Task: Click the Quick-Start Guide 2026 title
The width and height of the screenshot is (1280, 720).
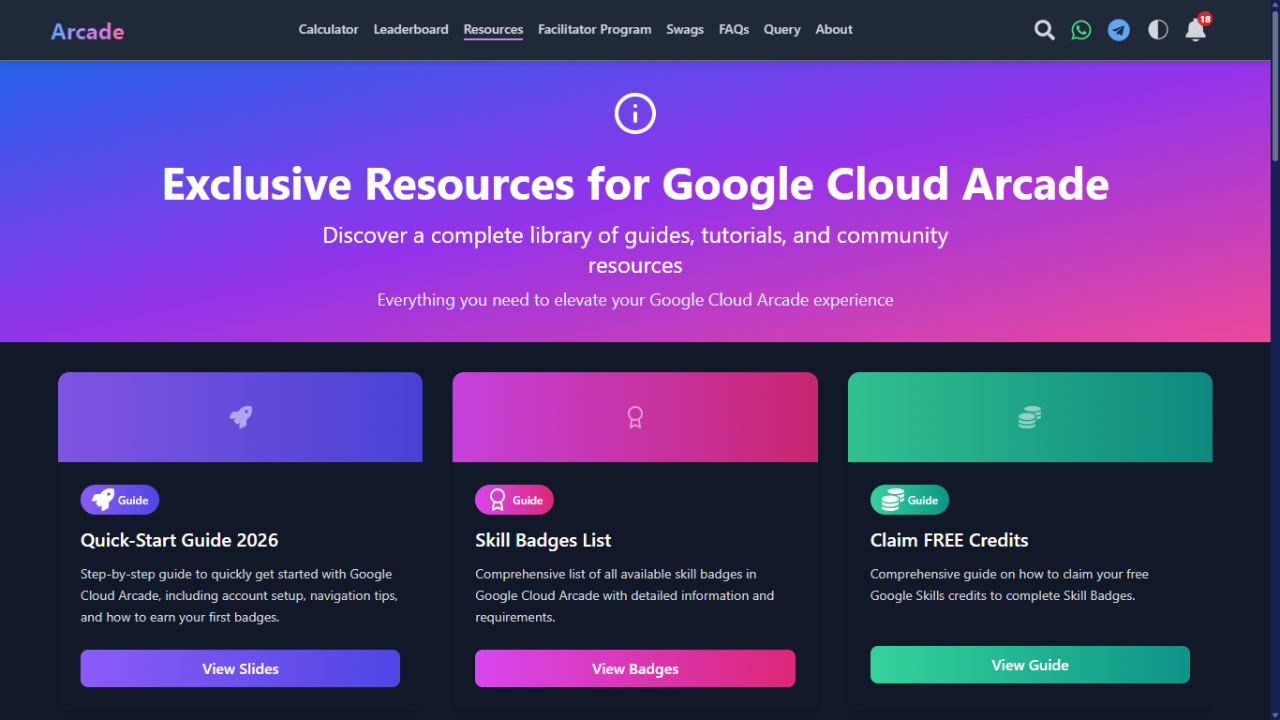Action: point(180,541)
